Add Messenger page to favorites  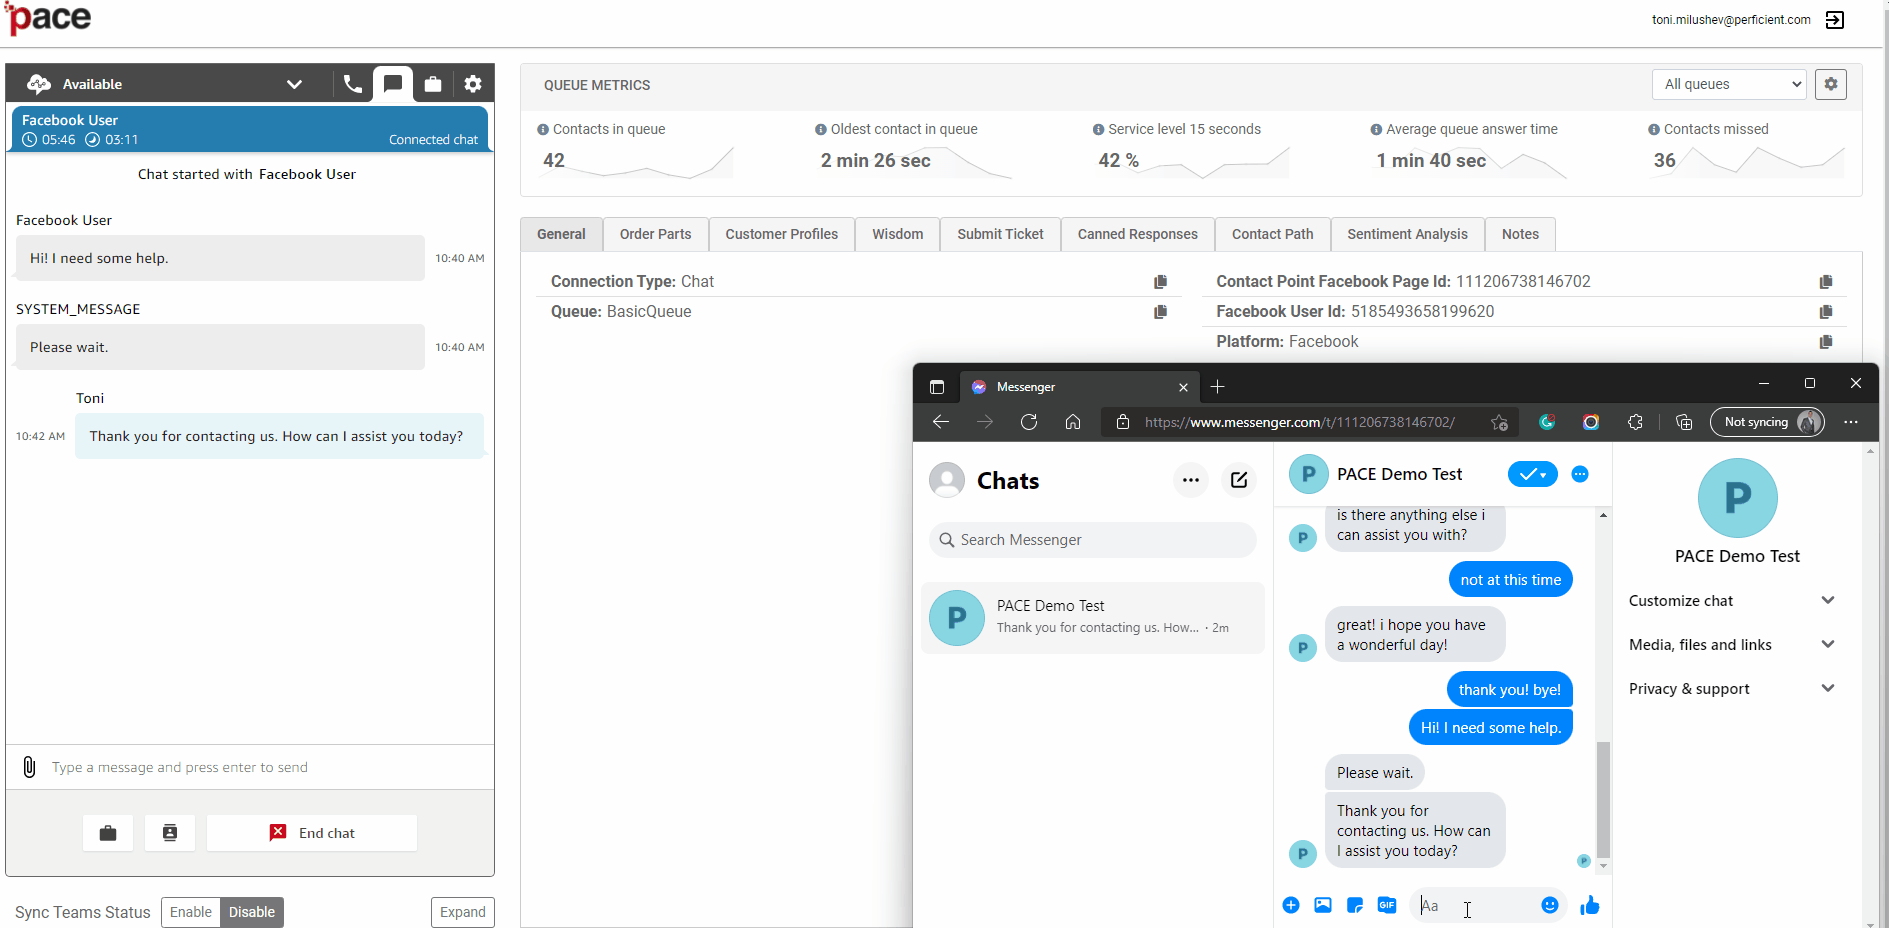(x=1499, y=422)
